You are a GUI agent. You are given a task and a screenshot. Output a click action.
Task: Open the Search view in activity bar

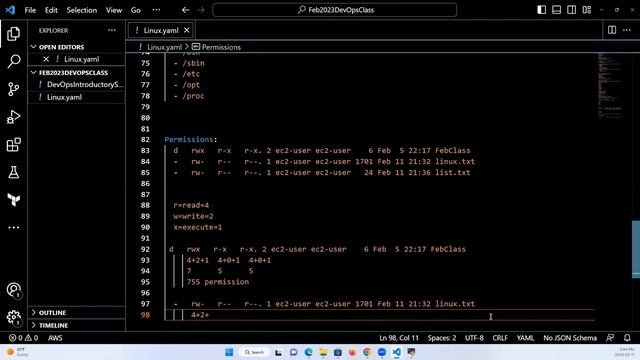click(13, 61)
